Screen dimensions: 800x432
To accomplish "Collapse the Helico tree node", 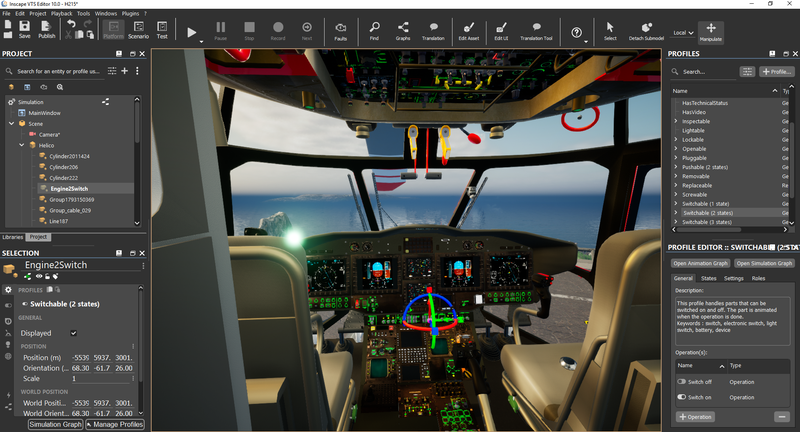I will (x=20, y=145).
